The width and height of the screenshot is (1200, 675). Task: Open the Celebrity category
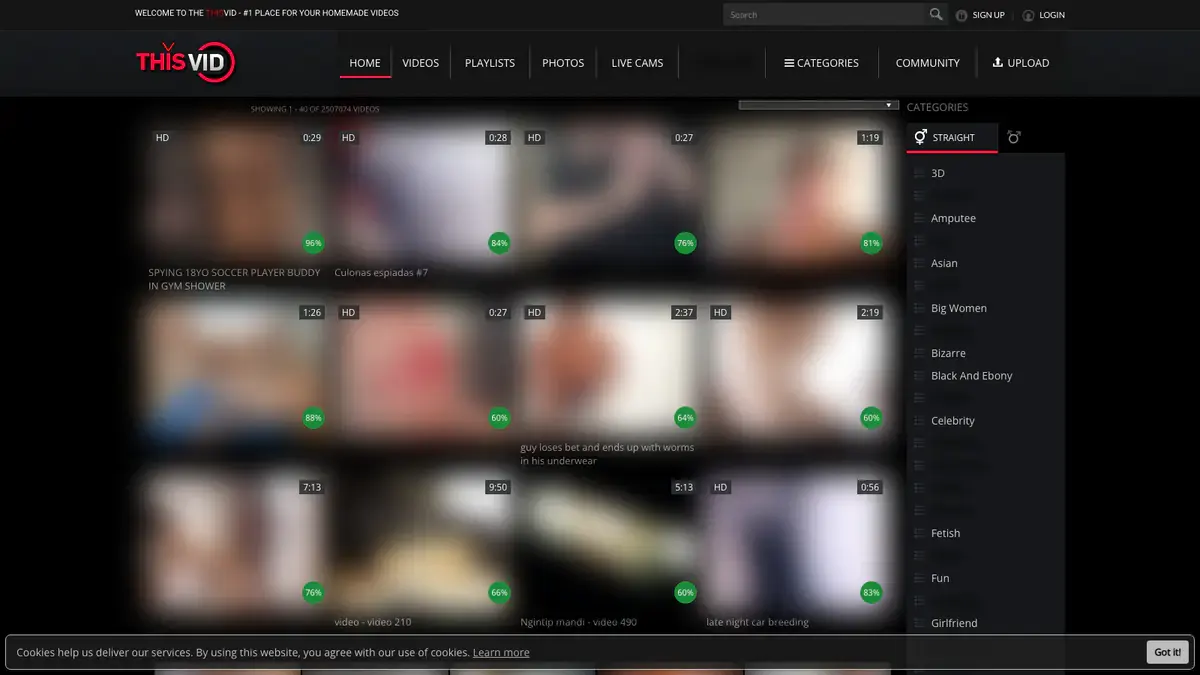[953, 421]
